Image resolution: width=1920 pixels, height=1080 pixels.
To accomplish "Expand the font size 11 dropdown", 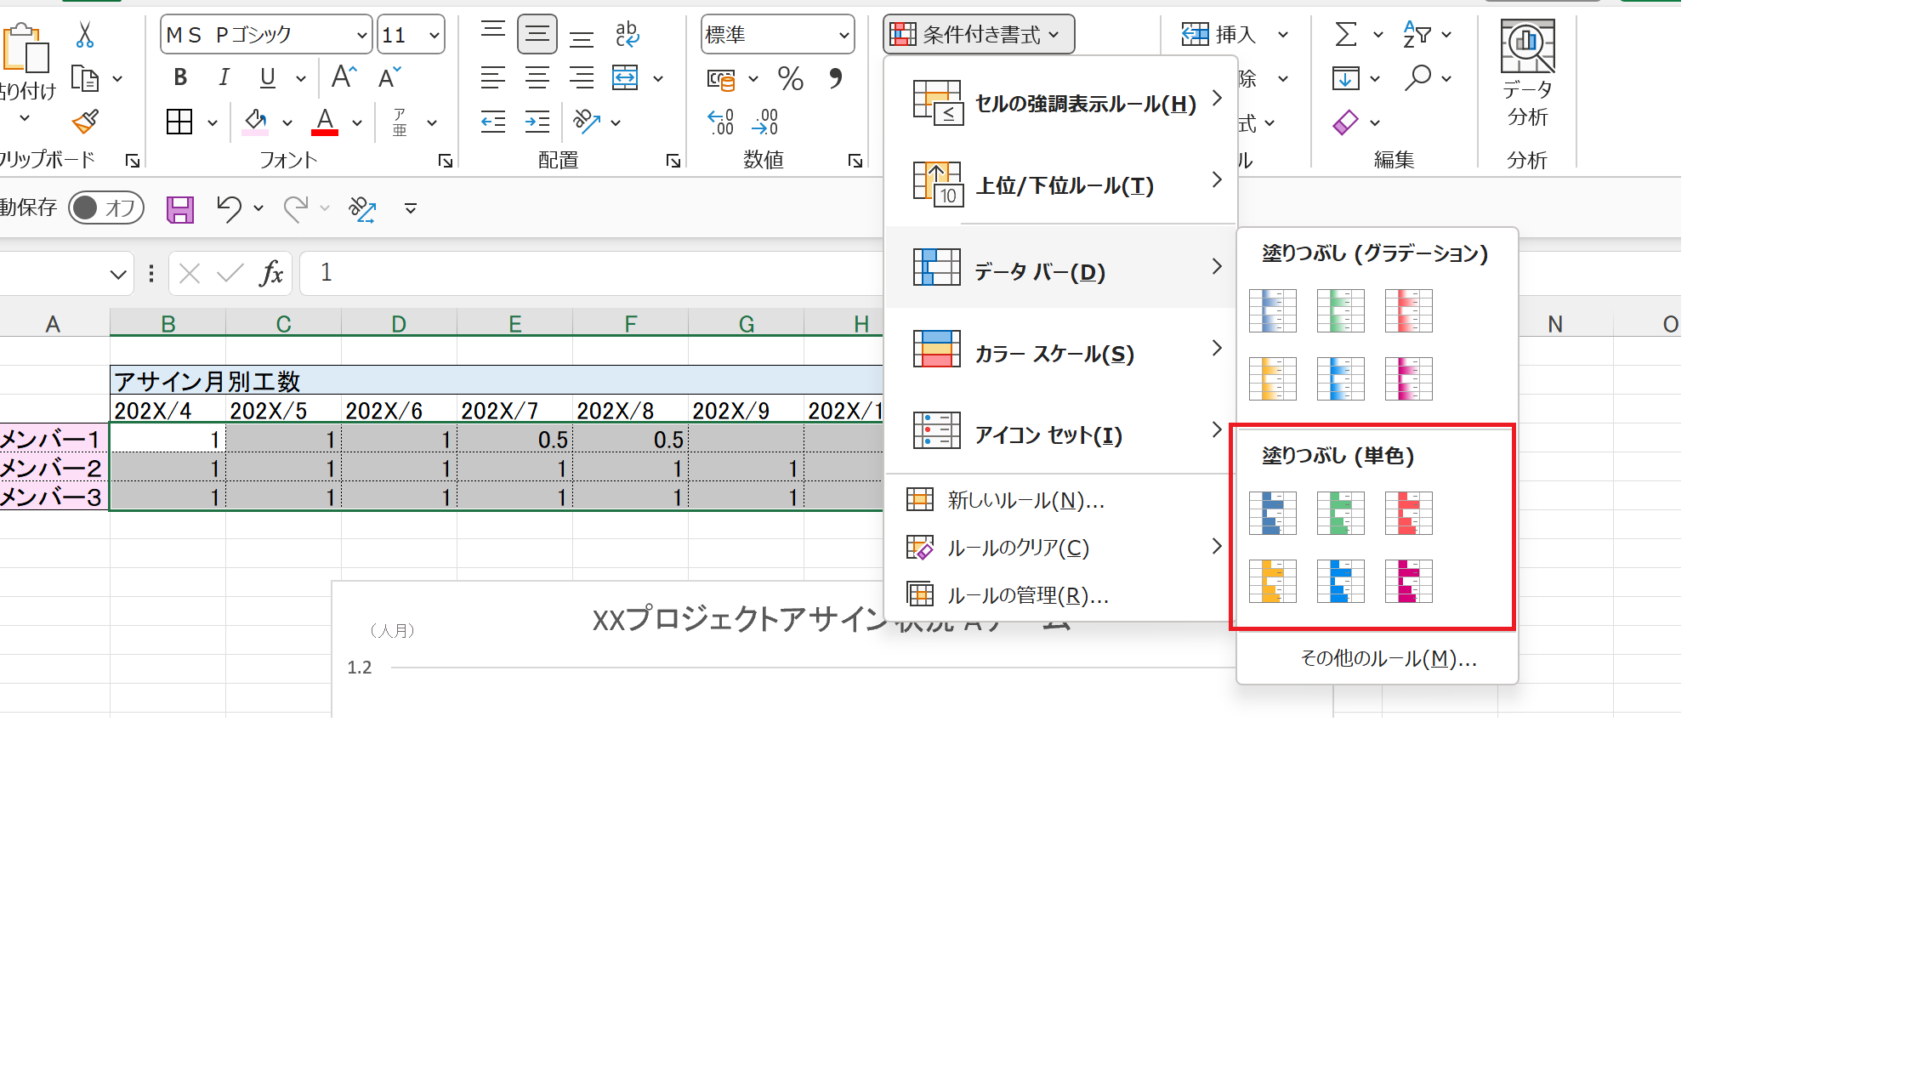I will [434, 36].
